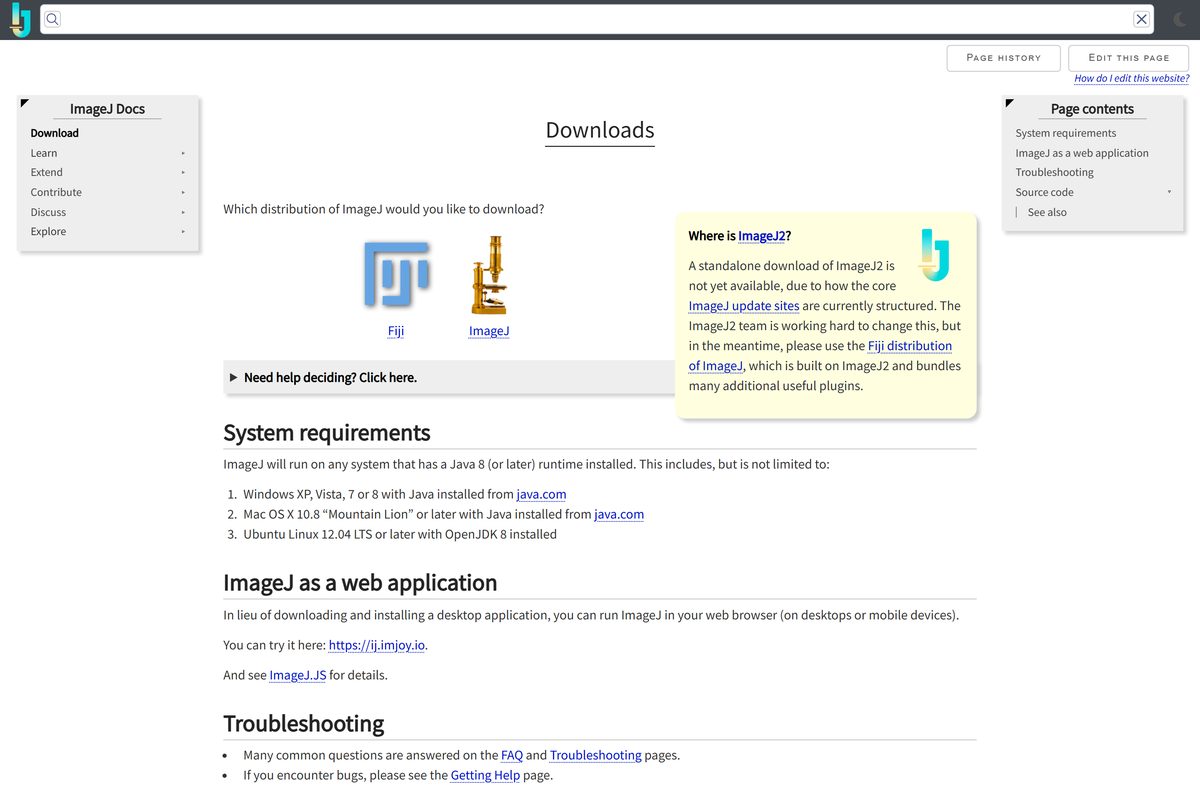Viewport: 1200px width, 792px height.
Task: Open the ImageJ2 link in yellow box
Action: click(761, 236)
